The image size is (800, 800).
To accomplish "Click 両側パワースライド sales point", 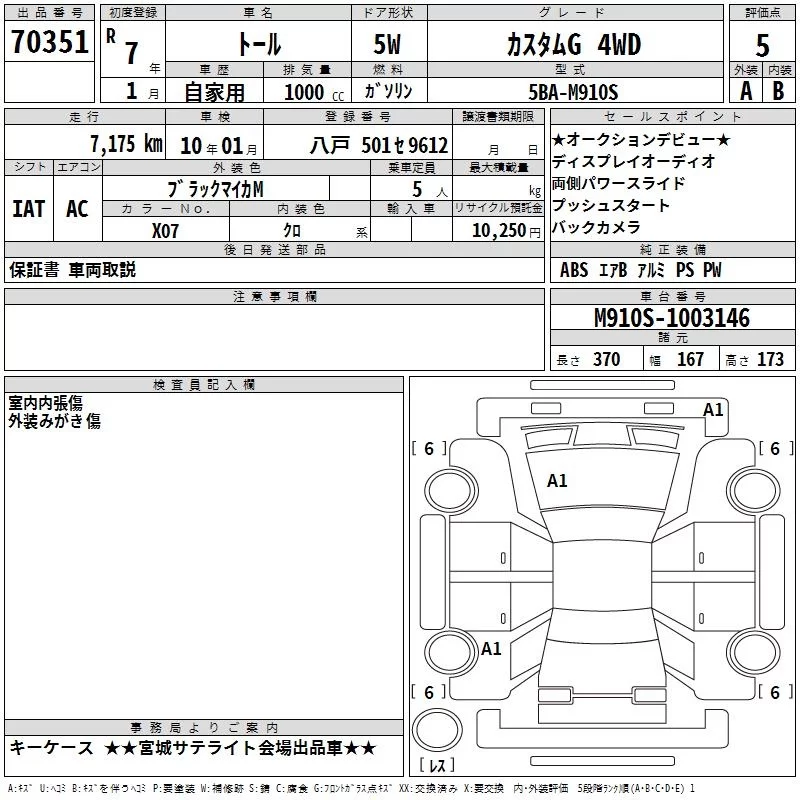I will tap(618, 183).
